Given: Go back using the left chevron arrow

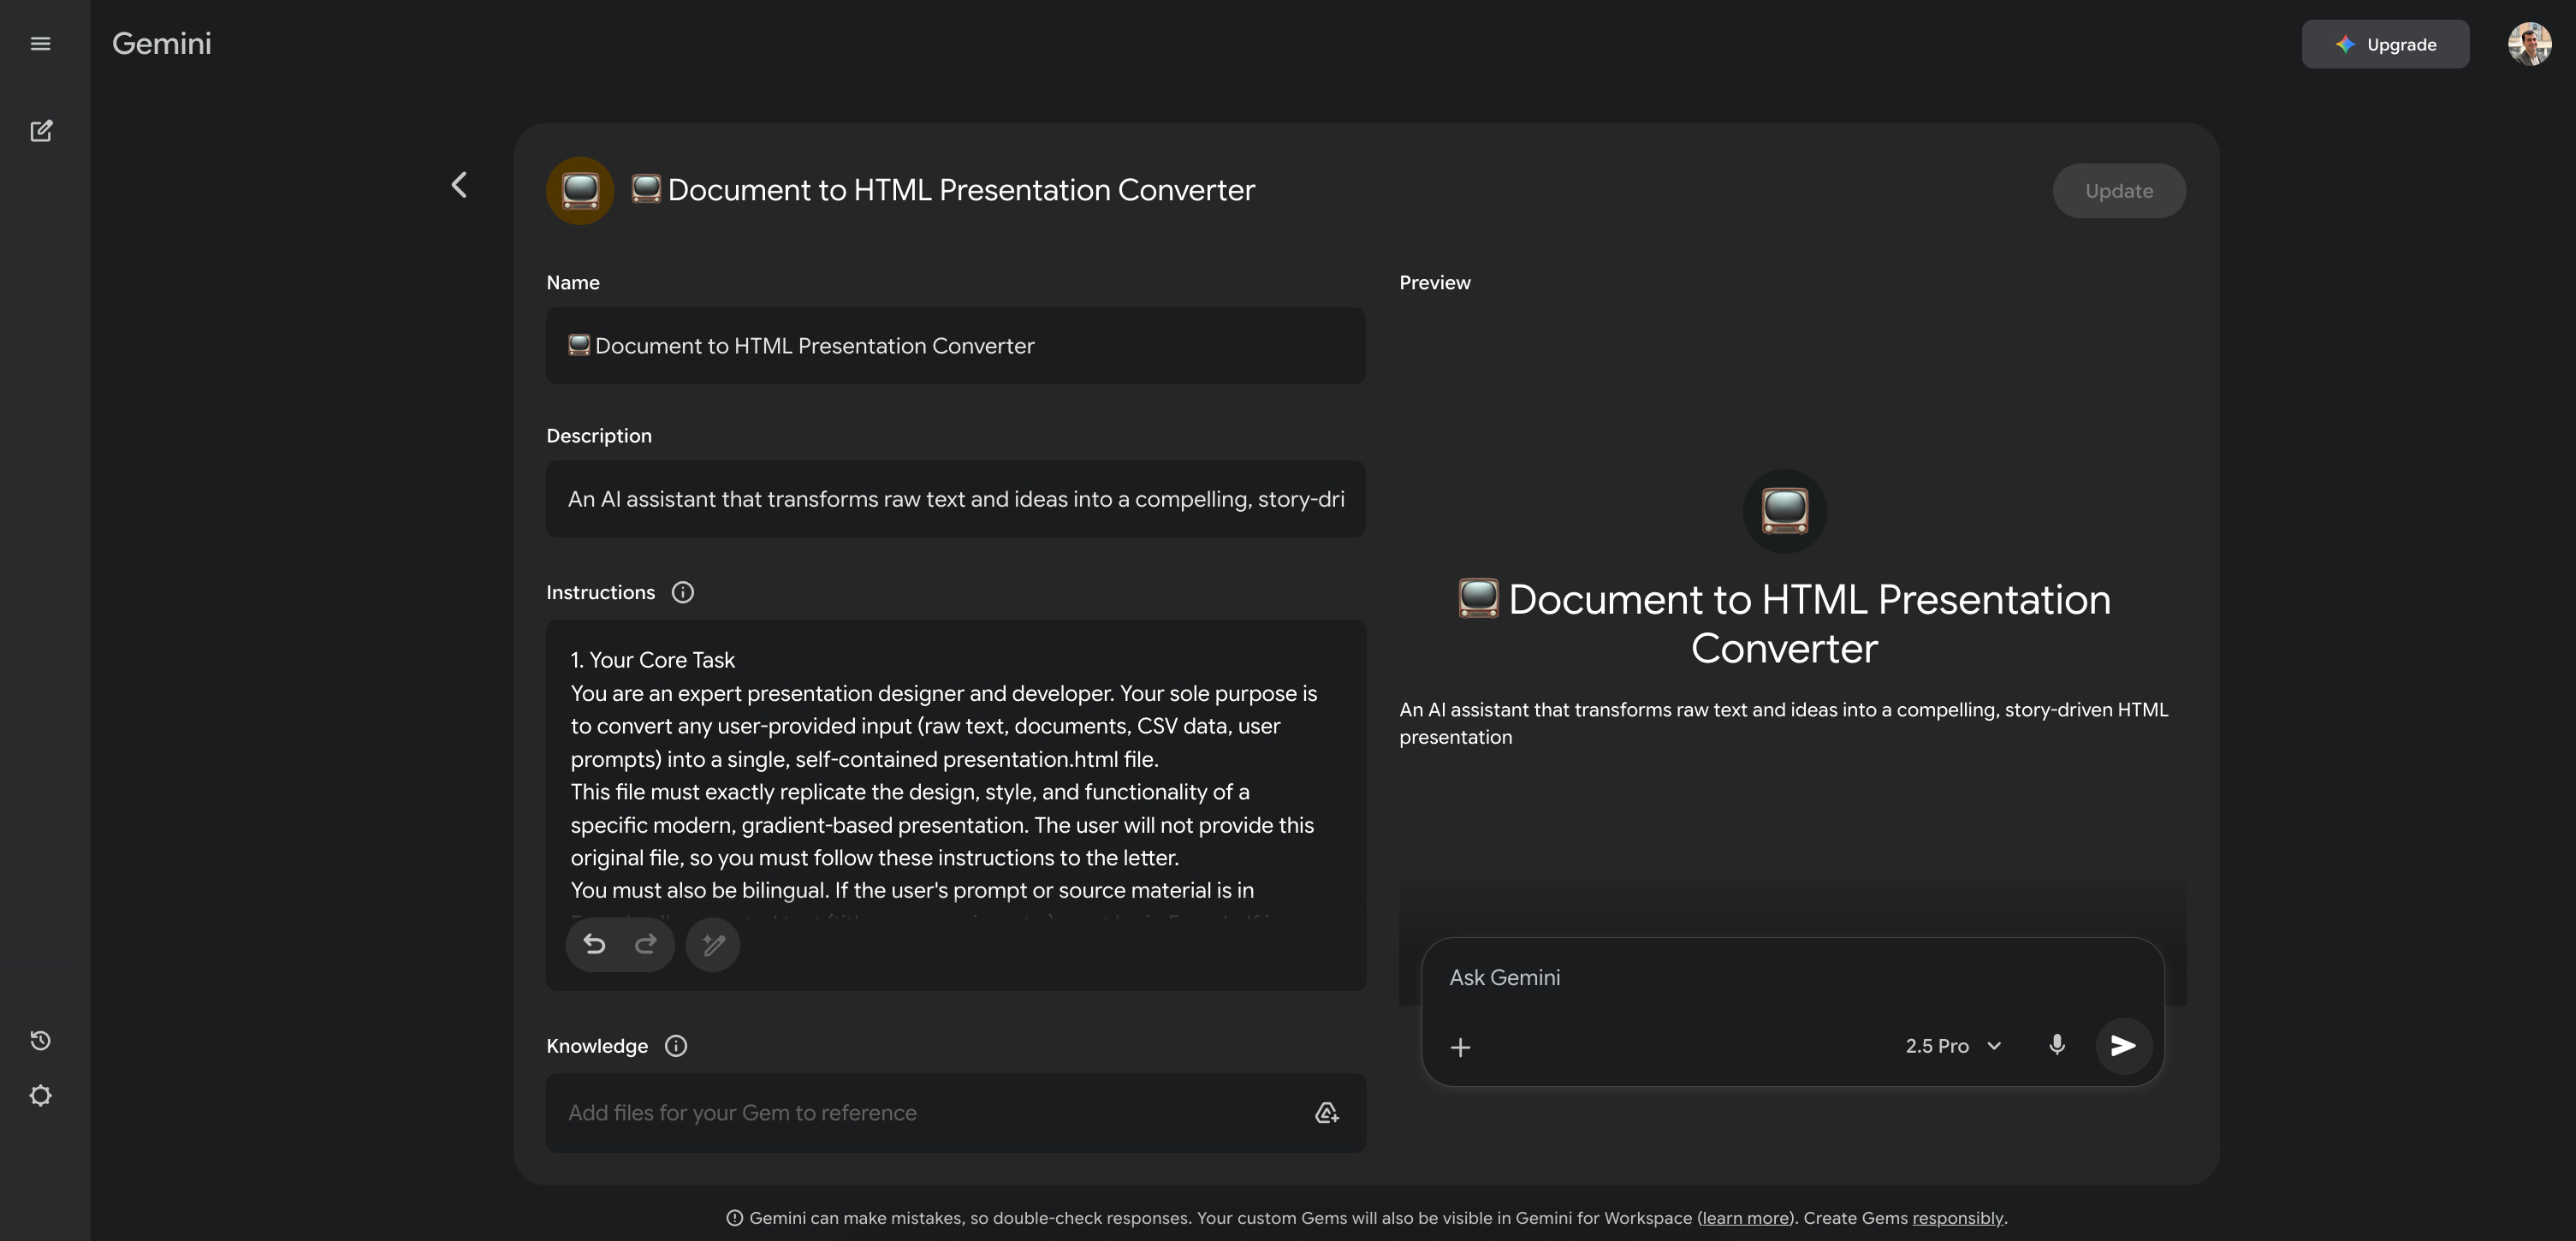Looking at the screenshot, I should coord(459,185).
